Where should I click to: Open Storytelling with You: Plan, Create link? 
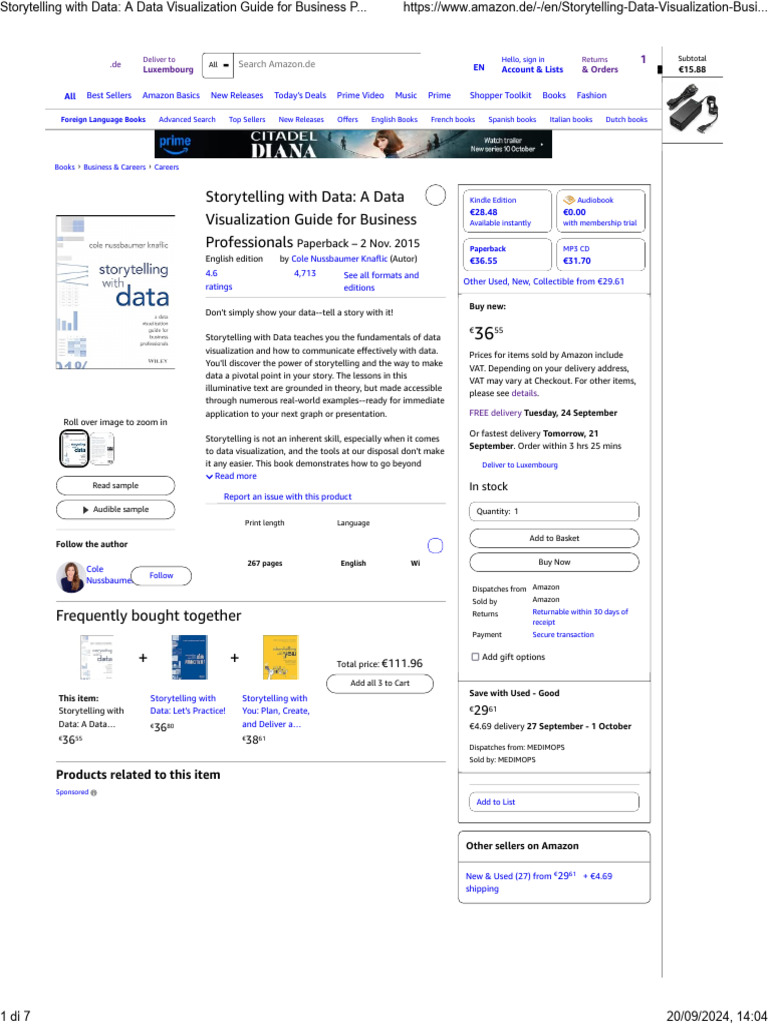(276, 711)
